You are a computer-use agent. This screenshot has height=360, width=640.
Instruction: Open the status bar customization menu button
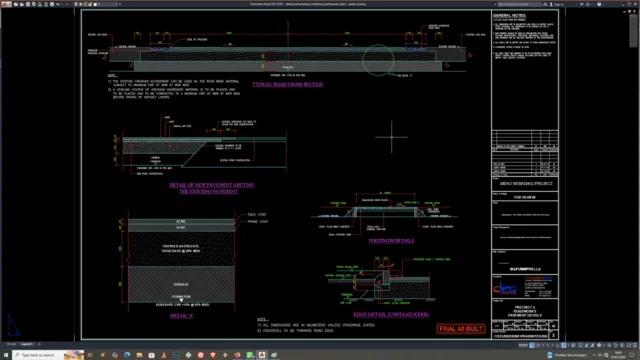tap(635, 345)
